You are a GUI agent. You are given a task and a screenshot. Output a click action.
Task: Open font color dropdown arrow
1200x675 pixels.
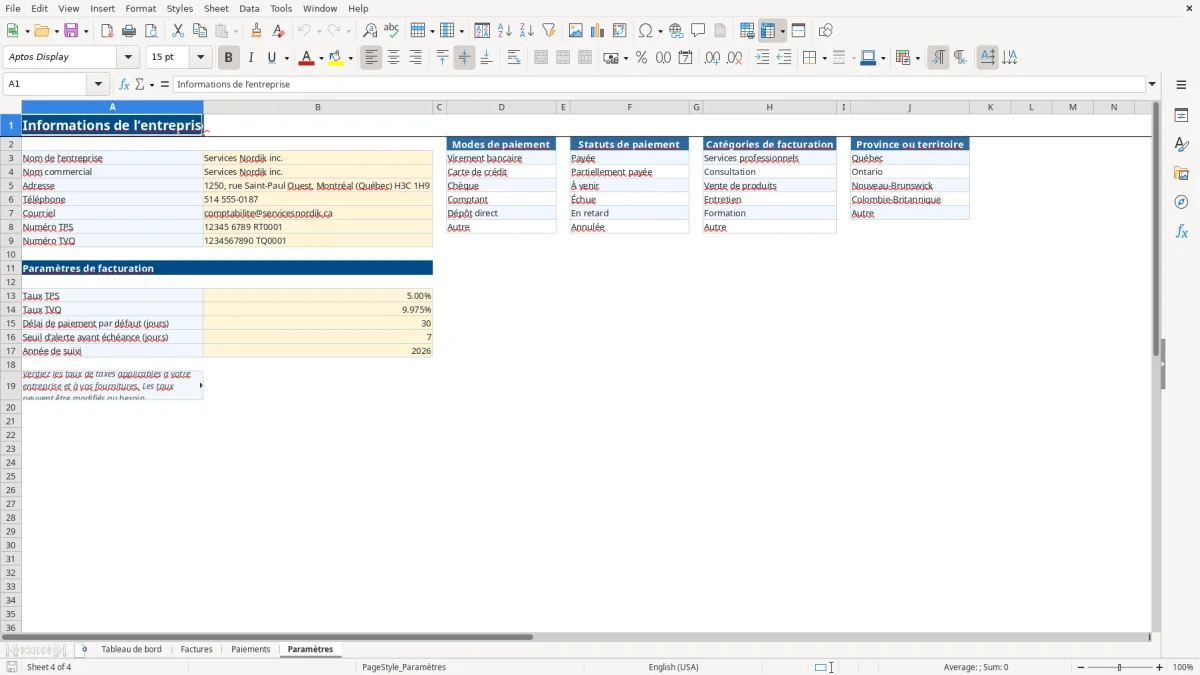click(x=321, y=58)
